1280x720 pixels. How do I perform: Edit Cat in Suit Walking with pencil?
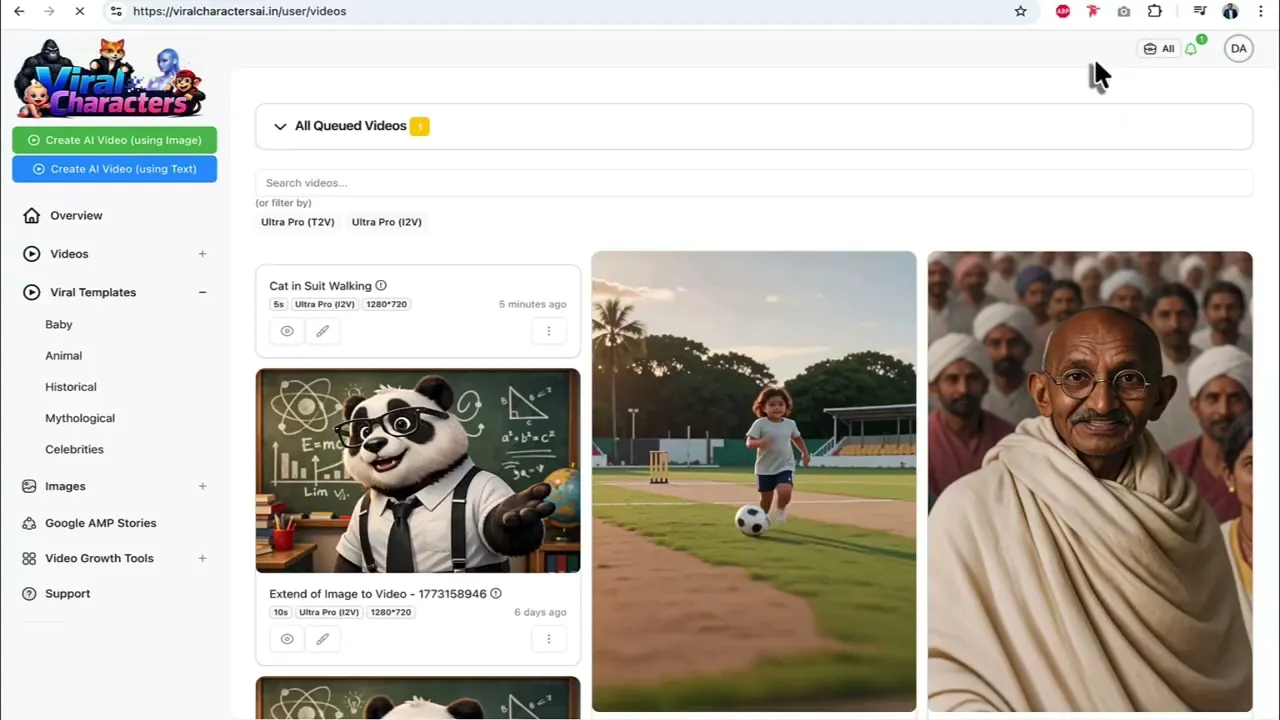pyautogui.click(x=322, y=331)
